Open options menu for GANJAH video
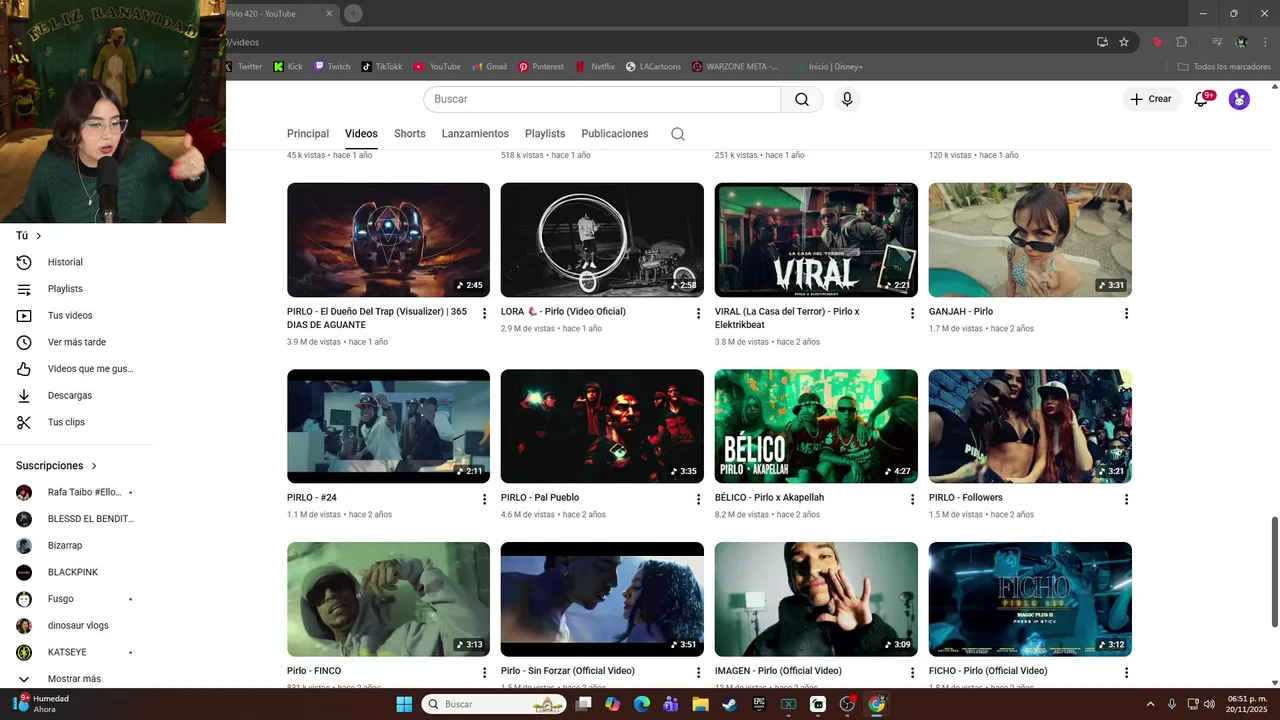Screen dimensions: 1280x720 click(x=1126, y=313)
